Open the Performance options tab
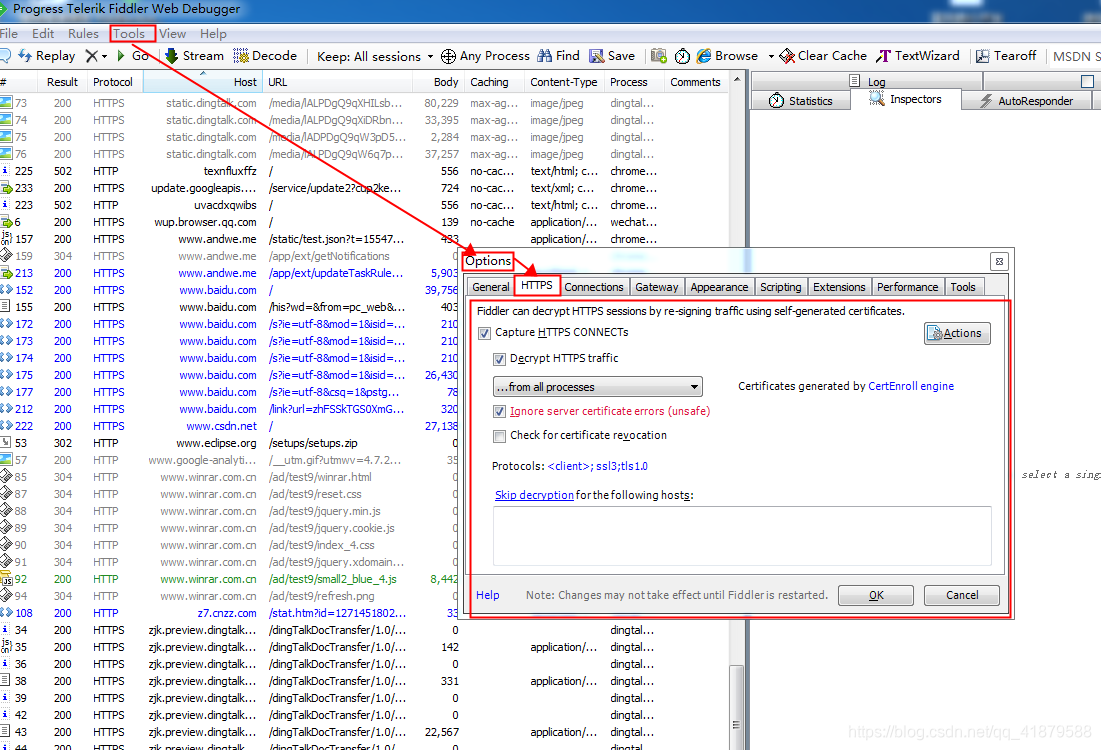Screen dimensions: 1101x750 [x=907, y=287]
